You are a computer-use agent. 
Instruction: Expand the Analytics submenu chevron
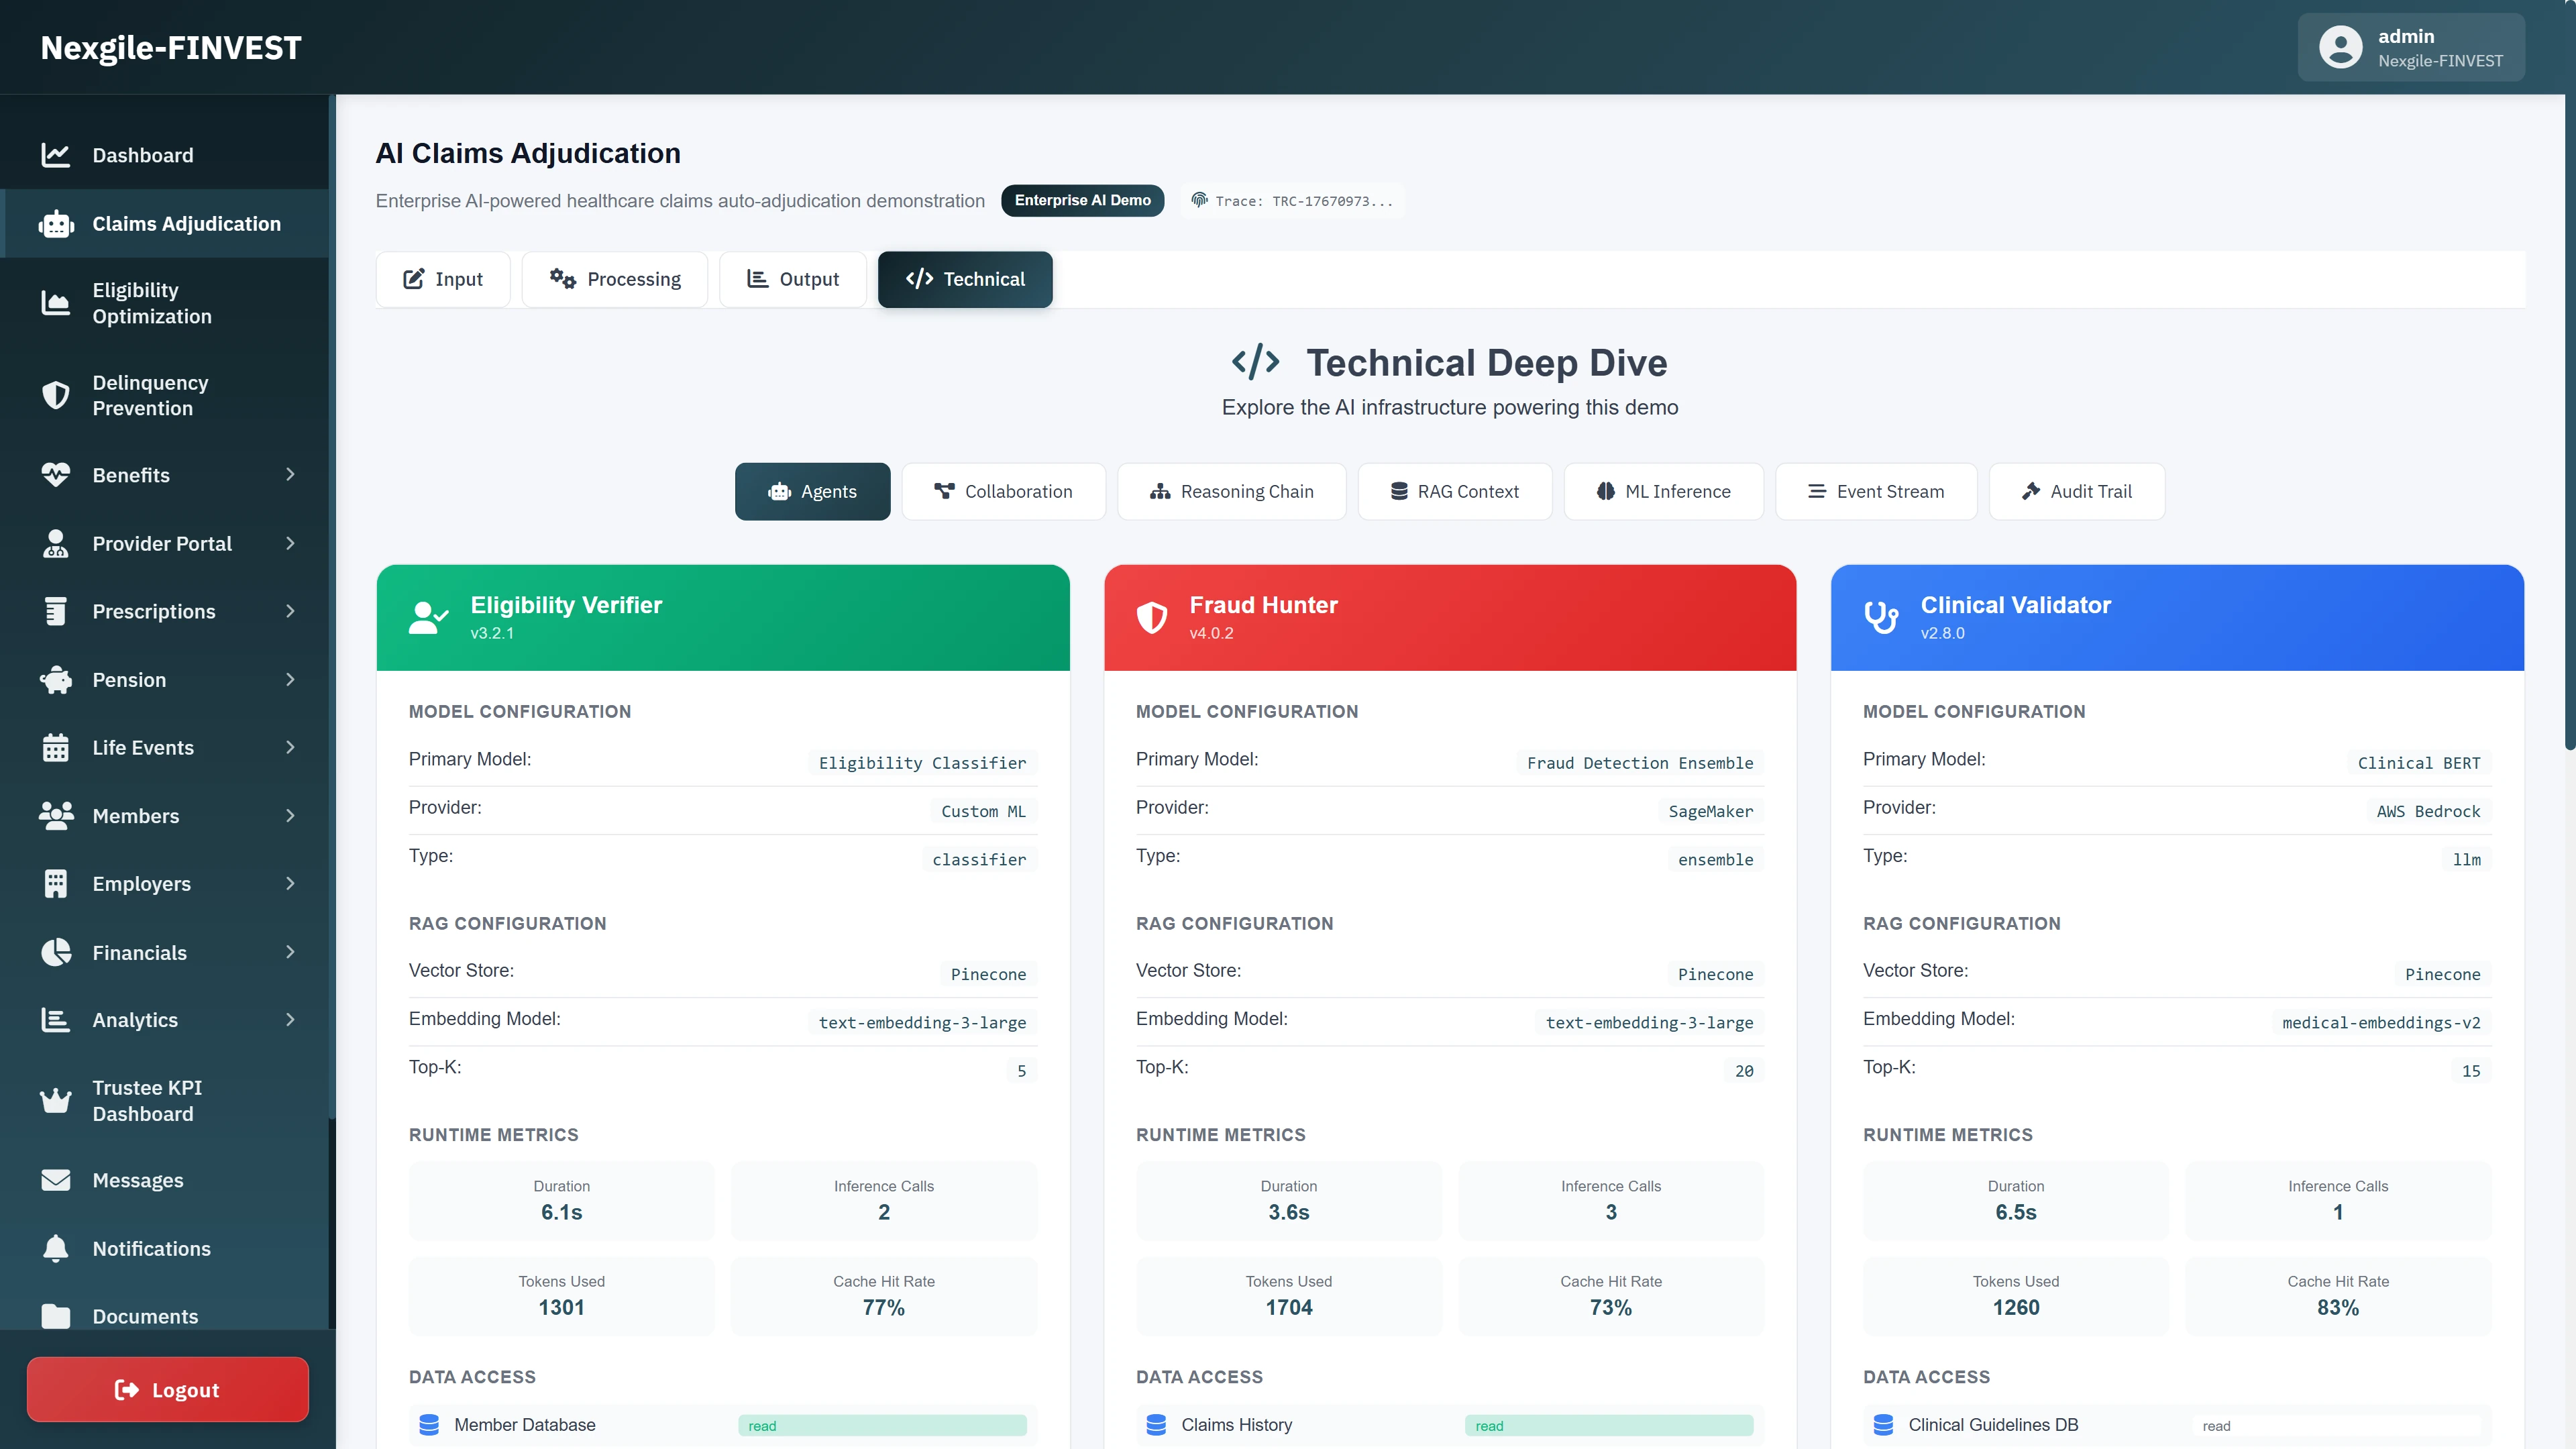[290, 1020]
